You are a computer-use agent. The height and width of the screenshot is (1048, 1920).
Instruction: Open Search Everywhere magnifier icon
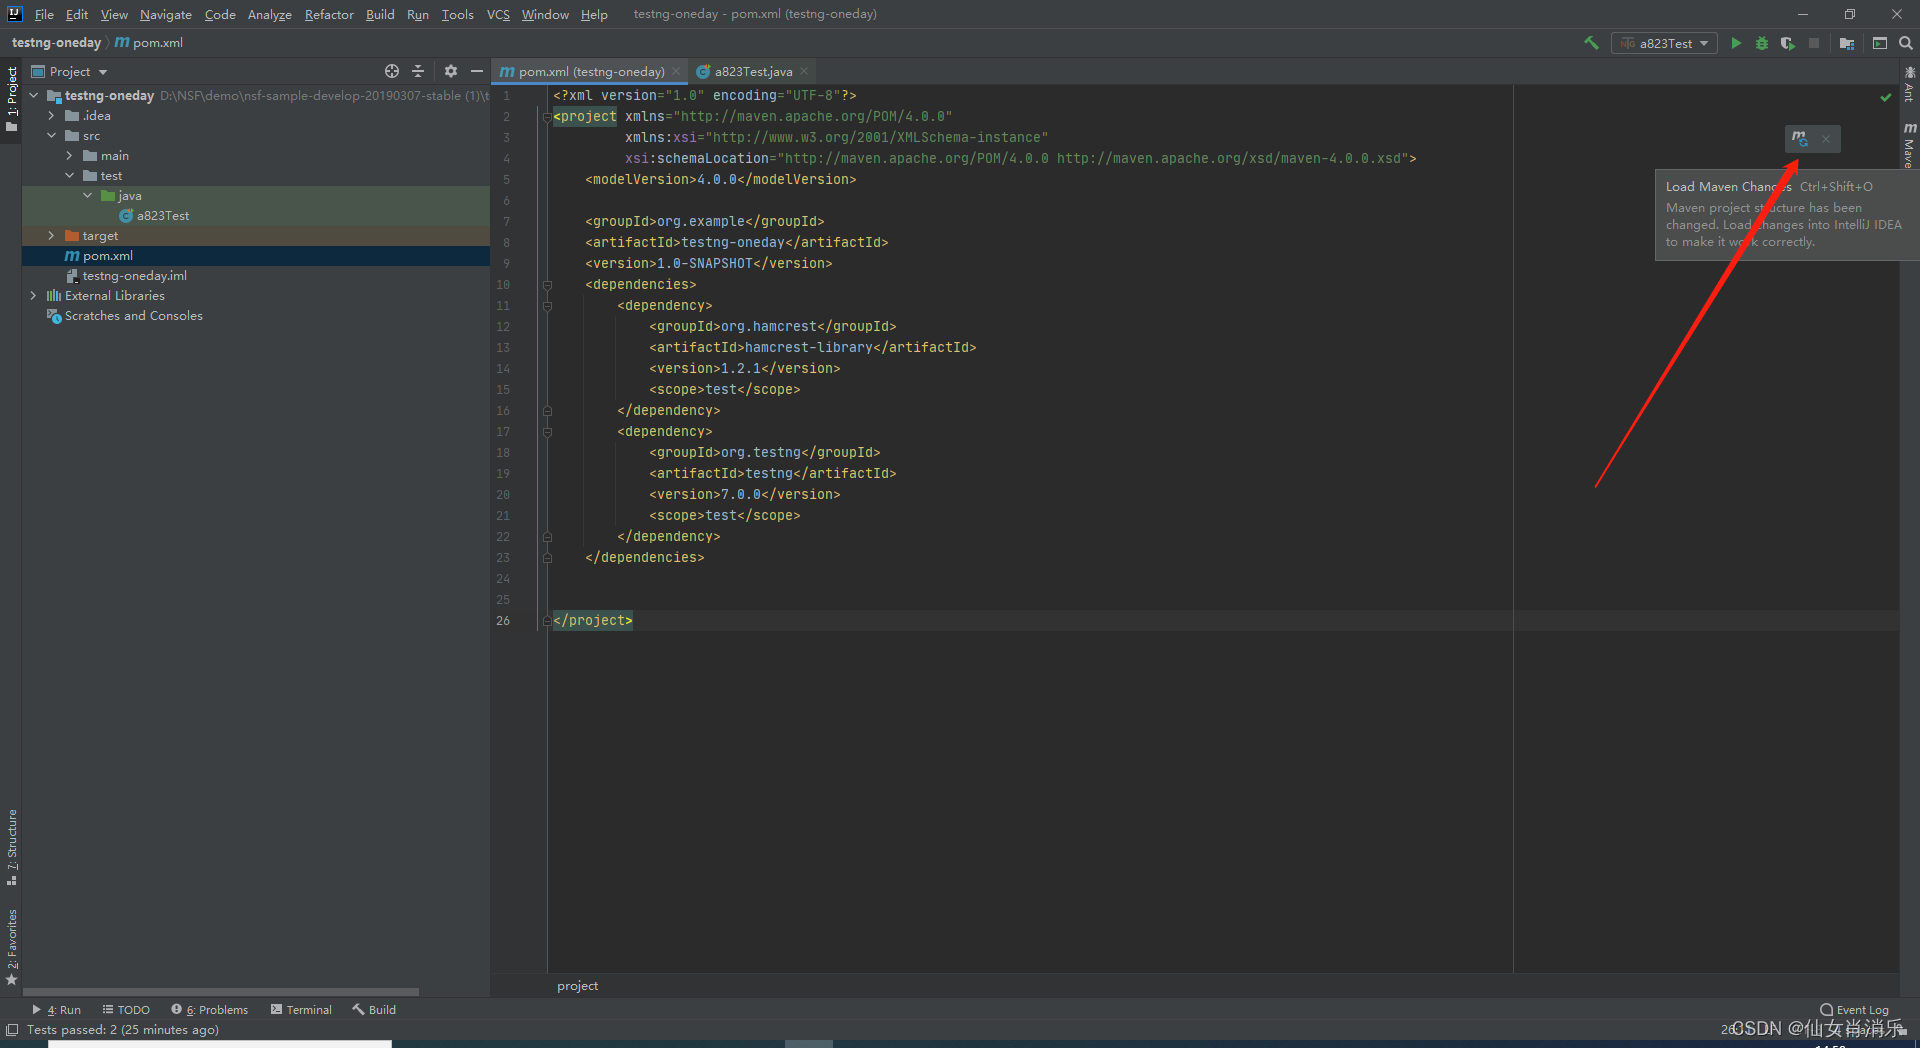1906,43
